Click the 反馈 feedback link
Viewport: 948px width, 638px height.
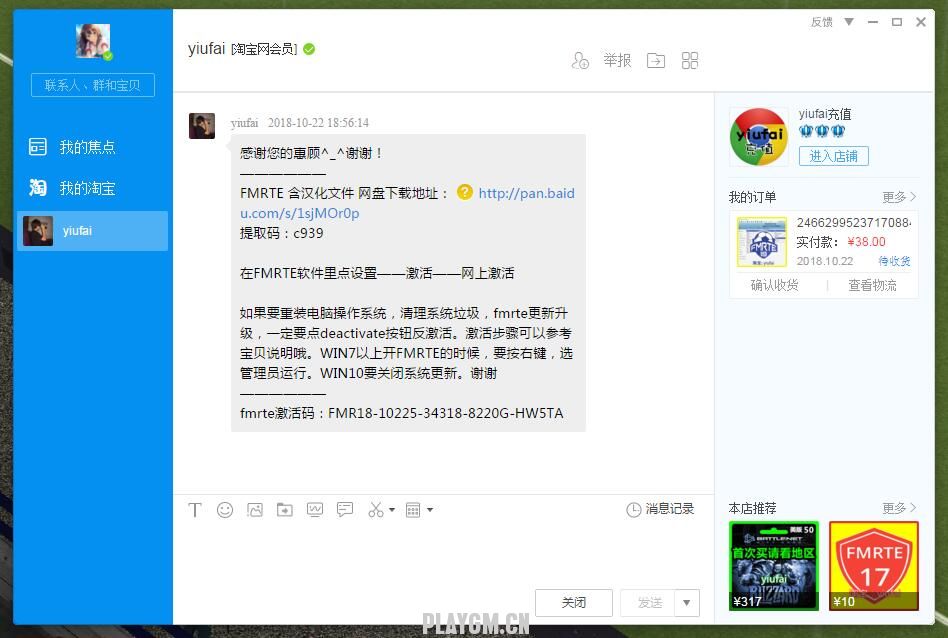click(822, 22)
